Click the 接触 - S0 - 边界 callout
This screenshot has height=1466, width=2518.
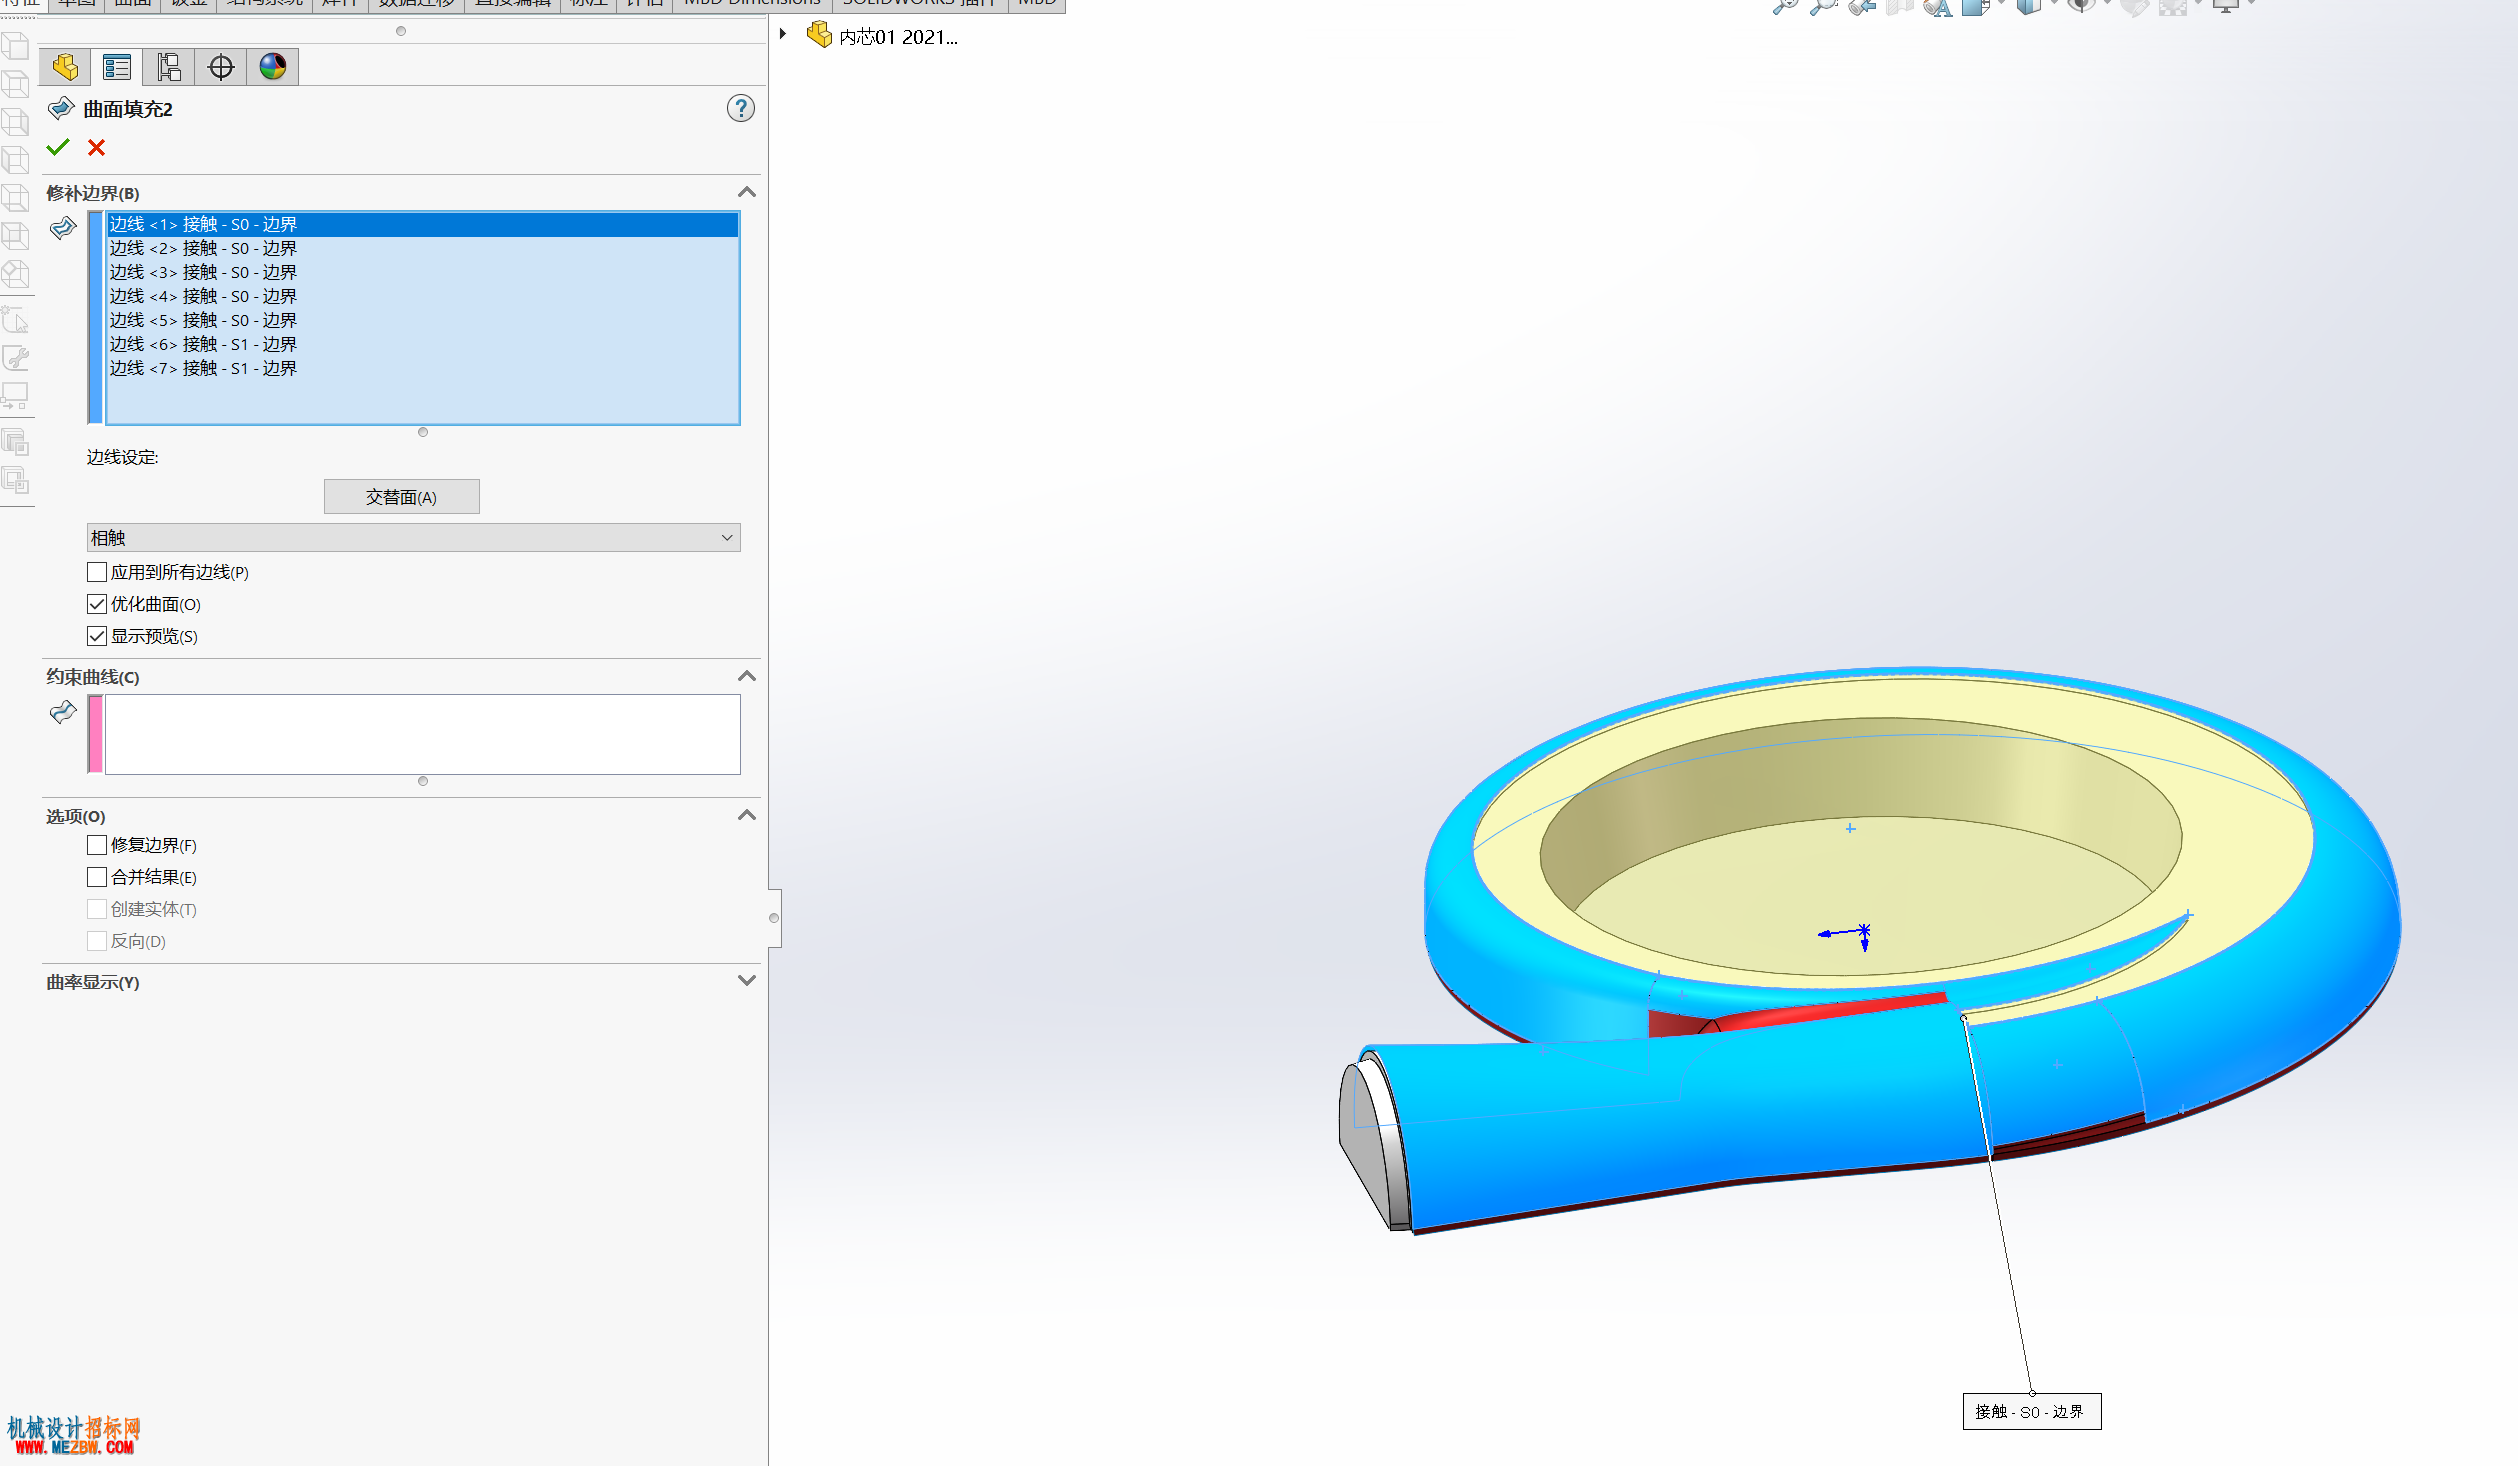coord(2031,1411)
